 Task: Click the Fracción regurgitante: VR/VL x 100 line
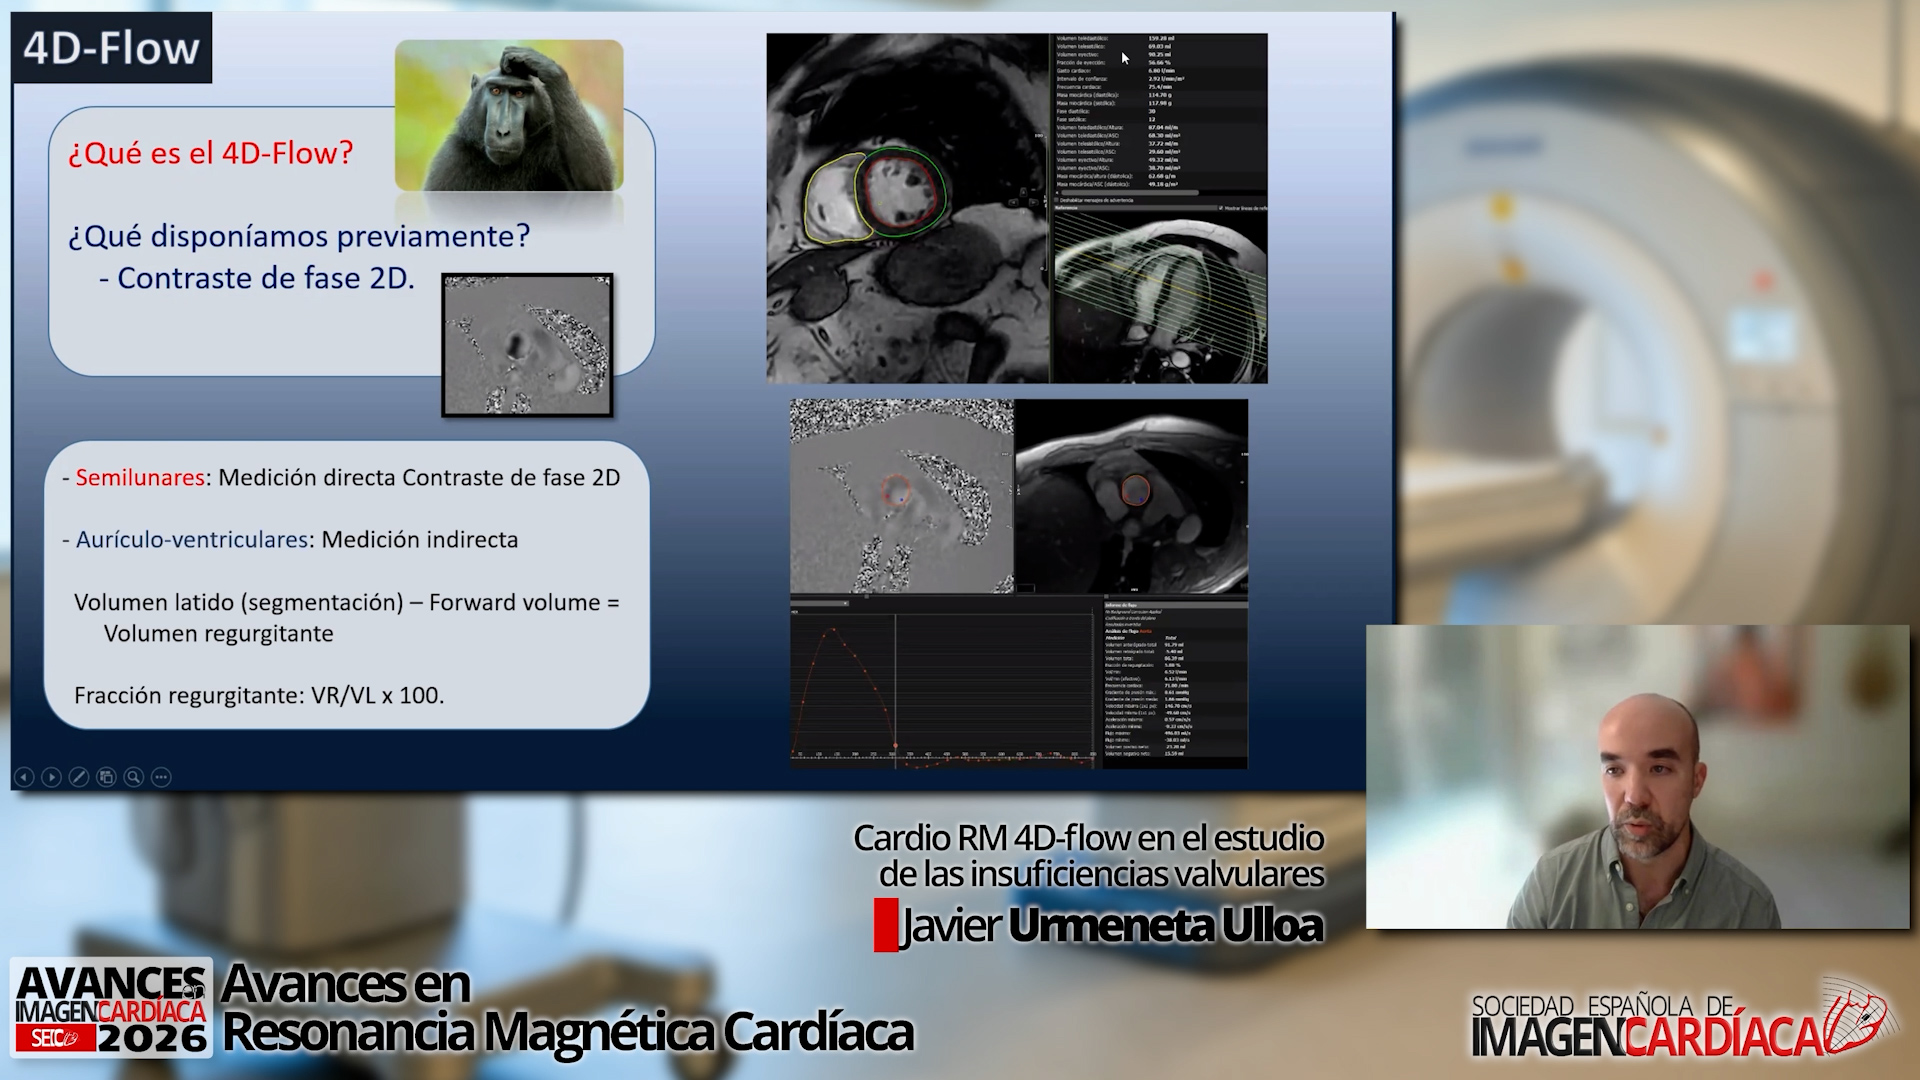tap(259, 695)
